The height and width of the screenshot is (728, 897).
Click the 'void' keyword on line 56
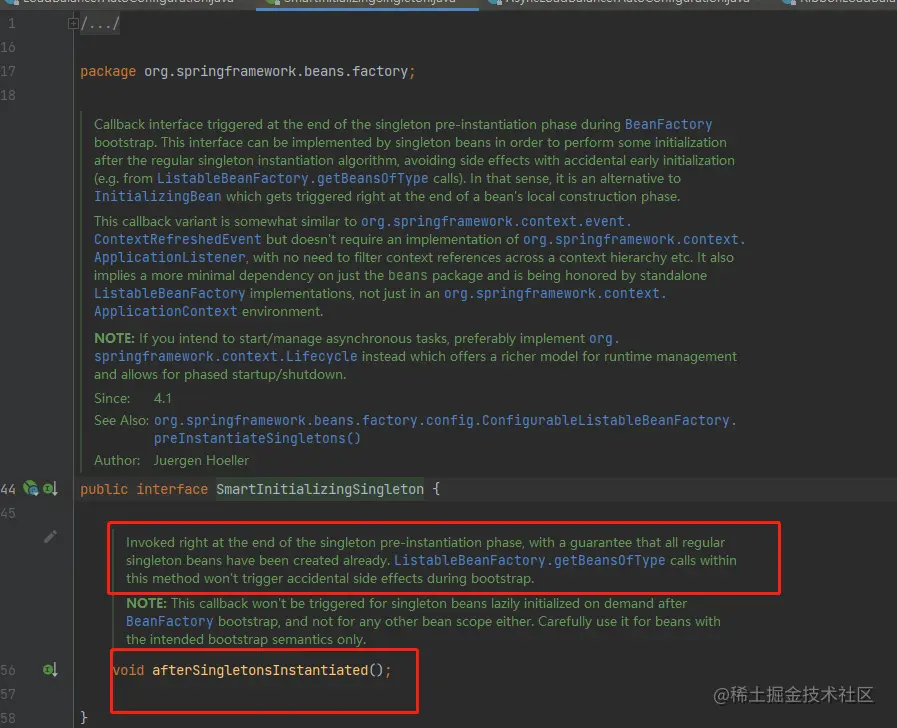pos(128,670)
